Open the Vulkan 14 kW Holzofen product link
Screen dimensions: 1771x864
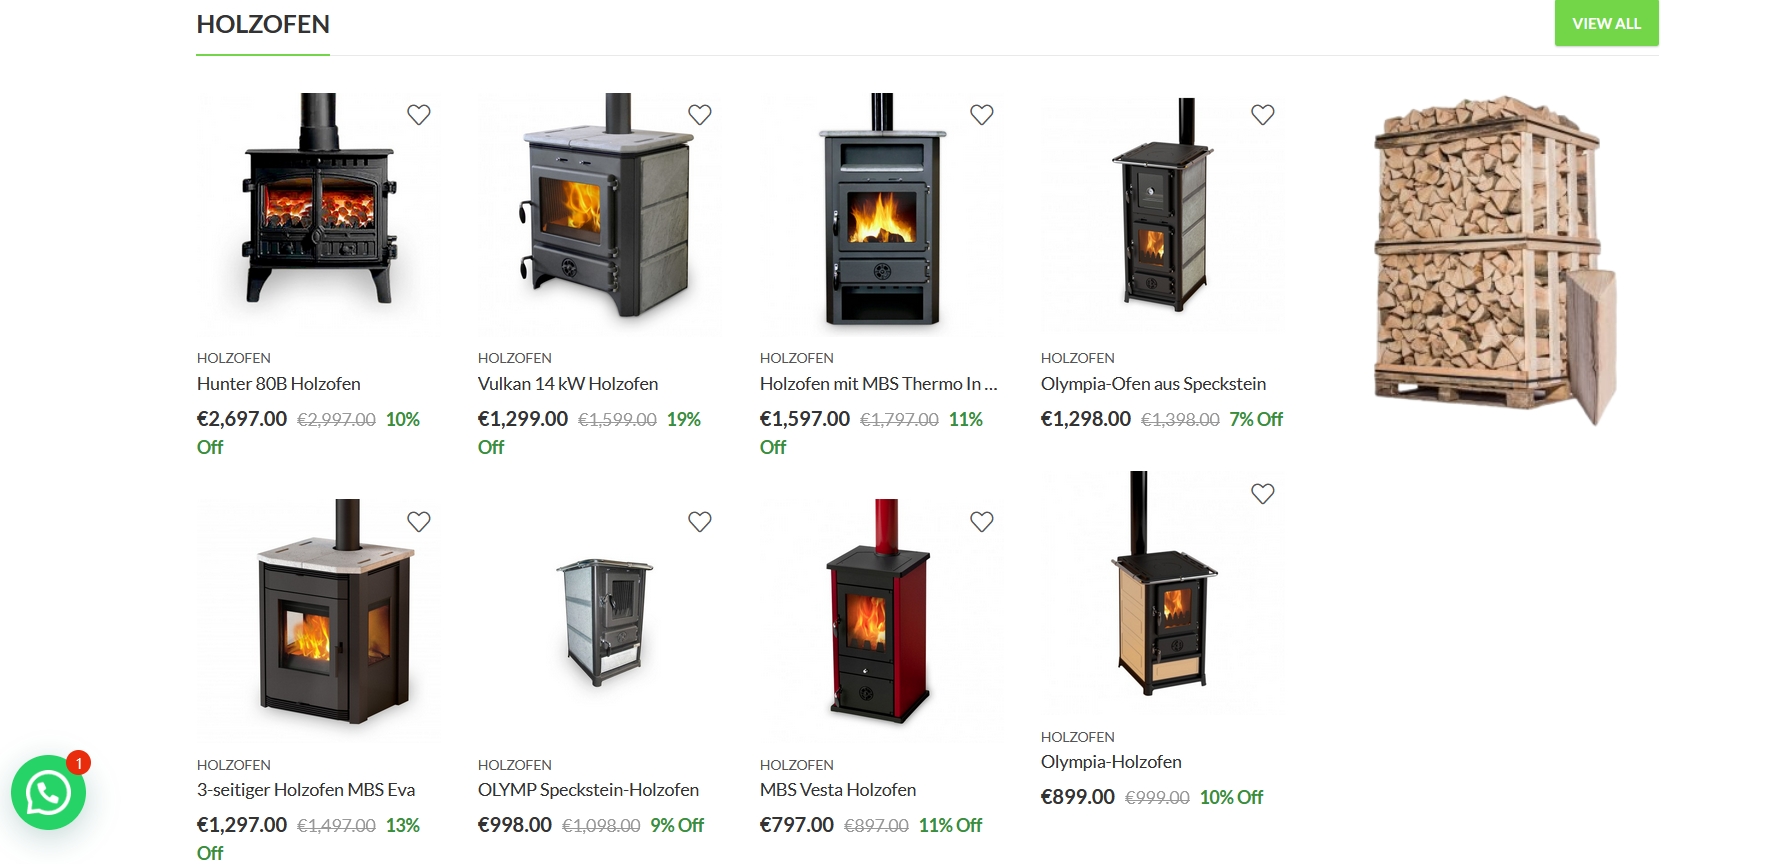pyautogui.click(x=568, y=384)
